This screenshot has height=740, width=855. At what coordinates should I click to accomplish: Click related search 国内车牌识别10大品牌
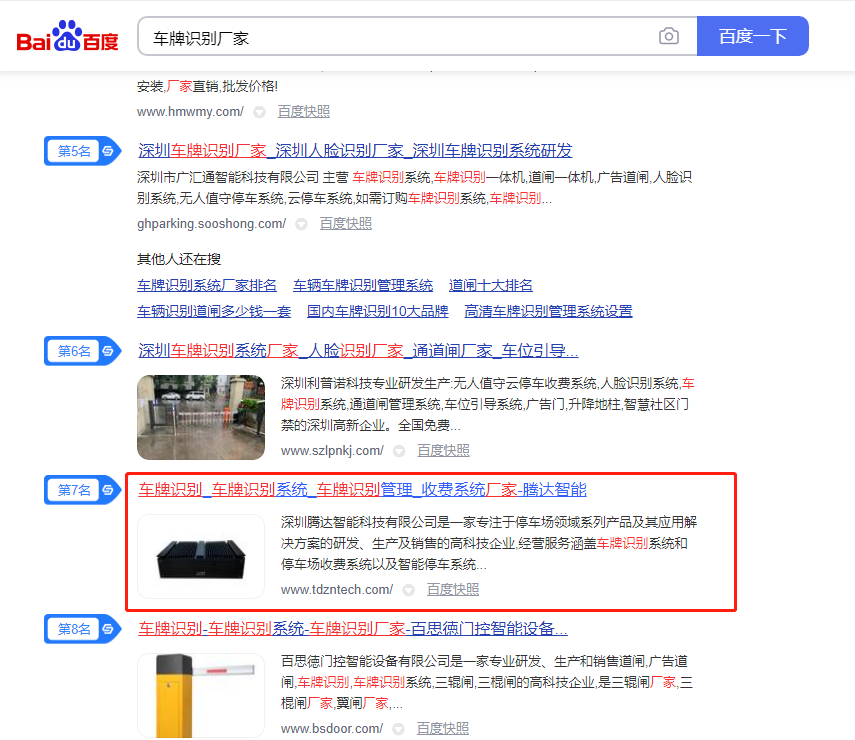tap(377, 311)
